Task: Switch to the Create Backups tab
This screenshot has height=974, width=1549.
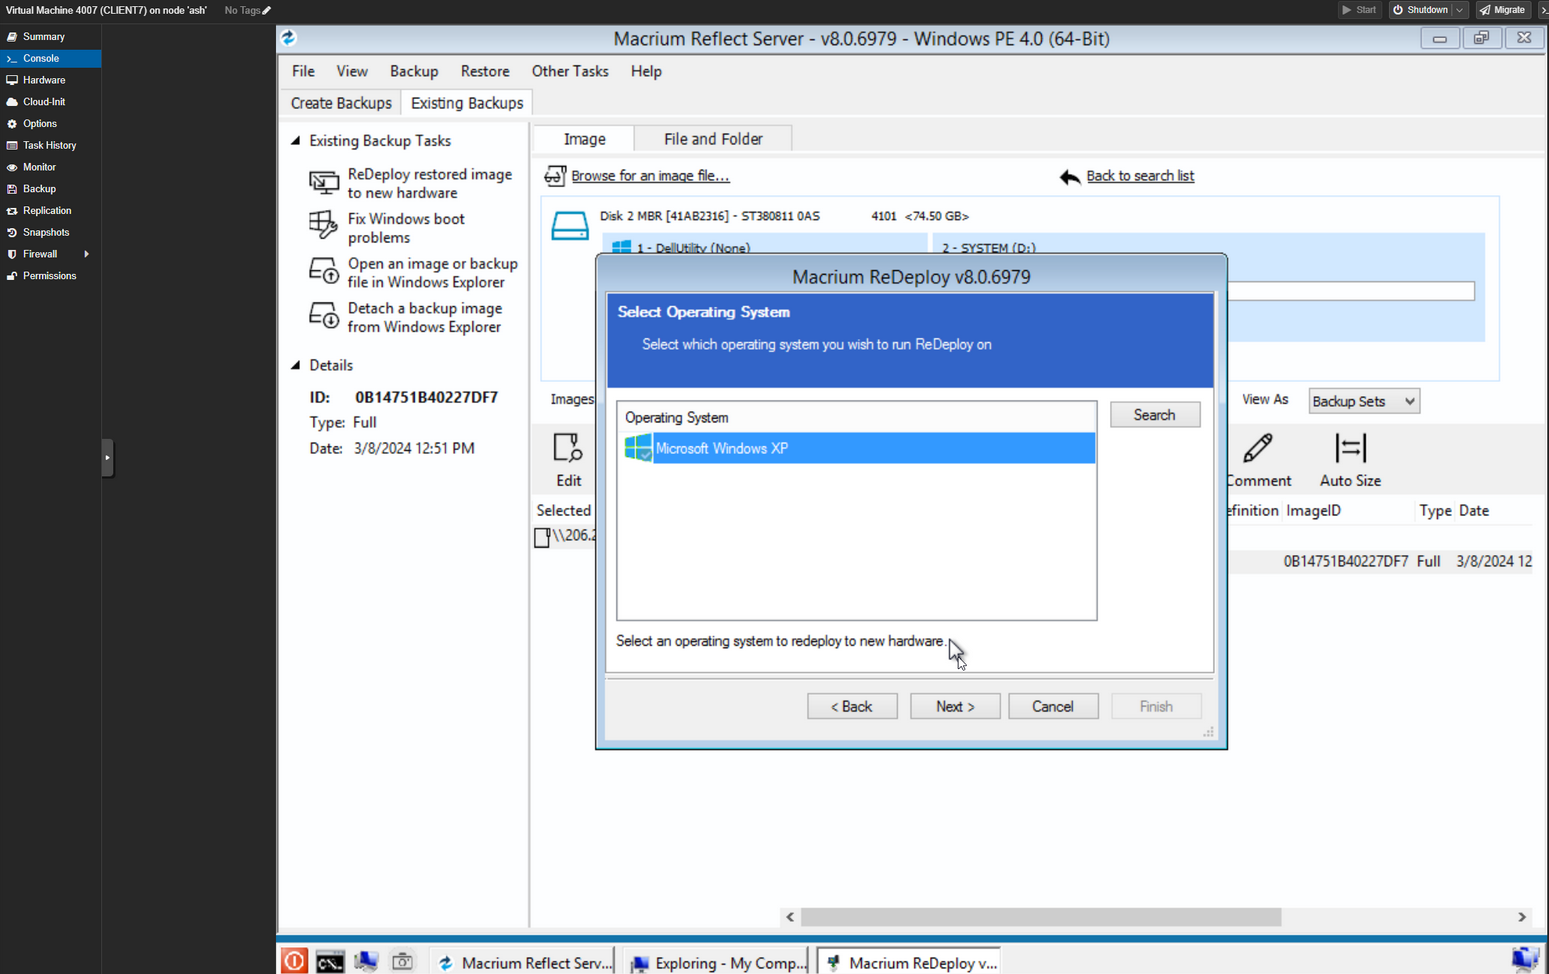Action: point(341,103)
